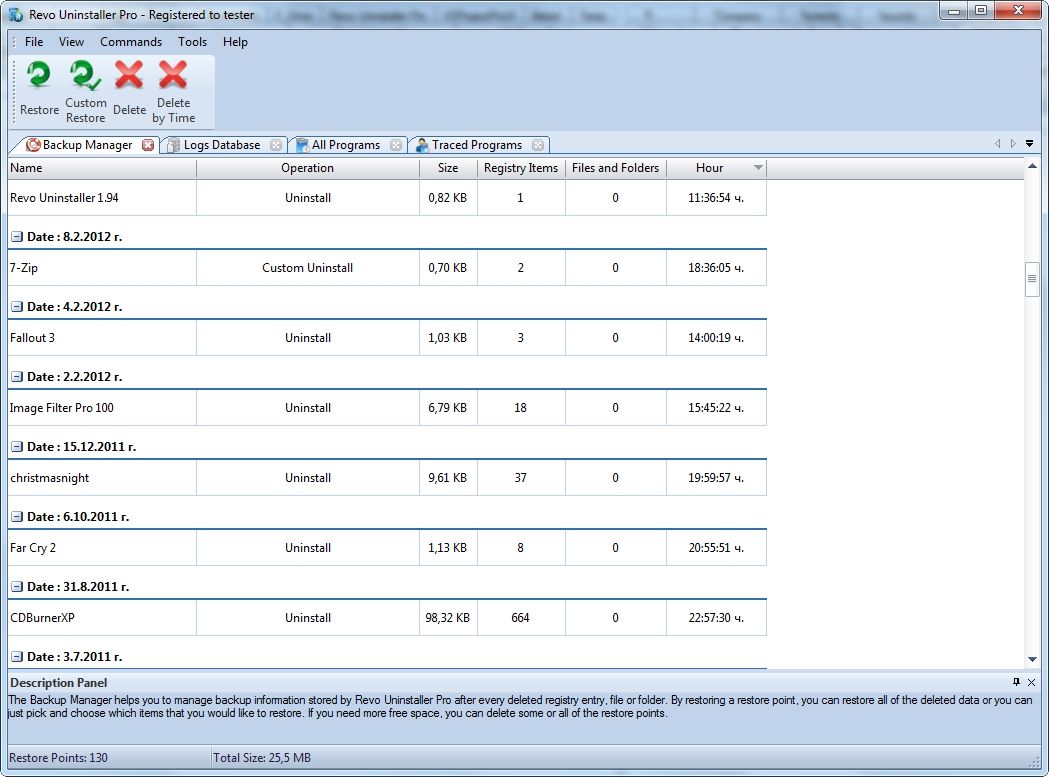The image size is (1049, 777).
Task: Click Total Size: 25,5 MB status
Action: coord(262,758)
